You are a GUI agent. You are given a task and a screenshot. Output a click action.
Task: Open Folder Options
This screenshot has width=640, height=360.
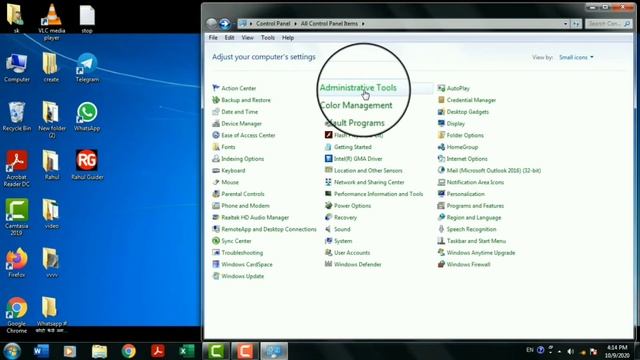point(461,135)
